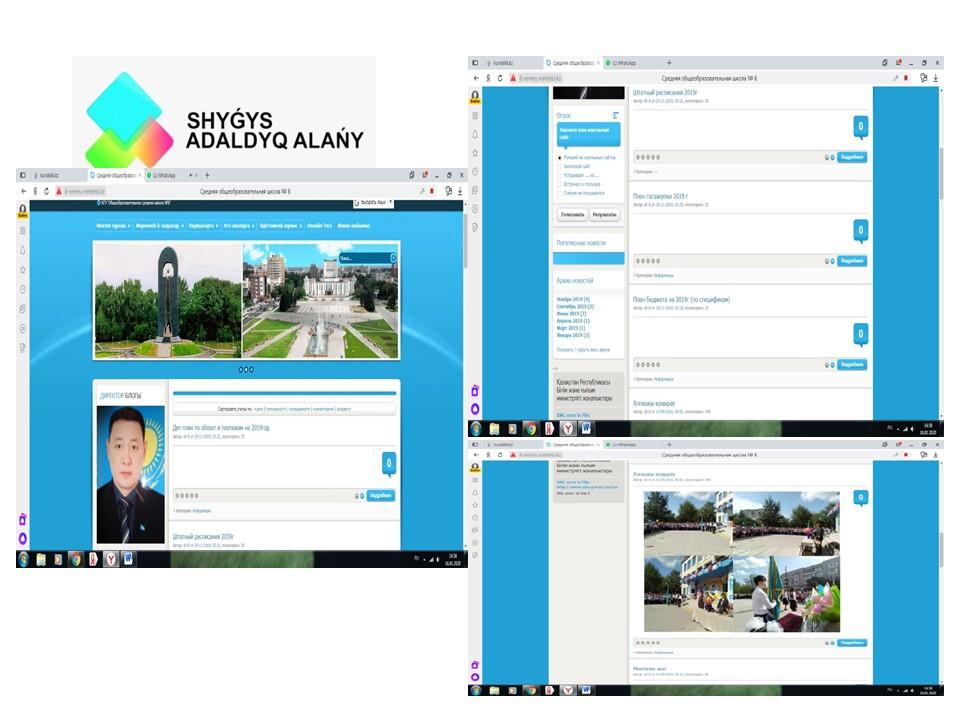This screenshot has width=960, height=720.
Task: Expand the 'Әдістемелік жұмыс' navigation menu
Action: click(280, 226)
